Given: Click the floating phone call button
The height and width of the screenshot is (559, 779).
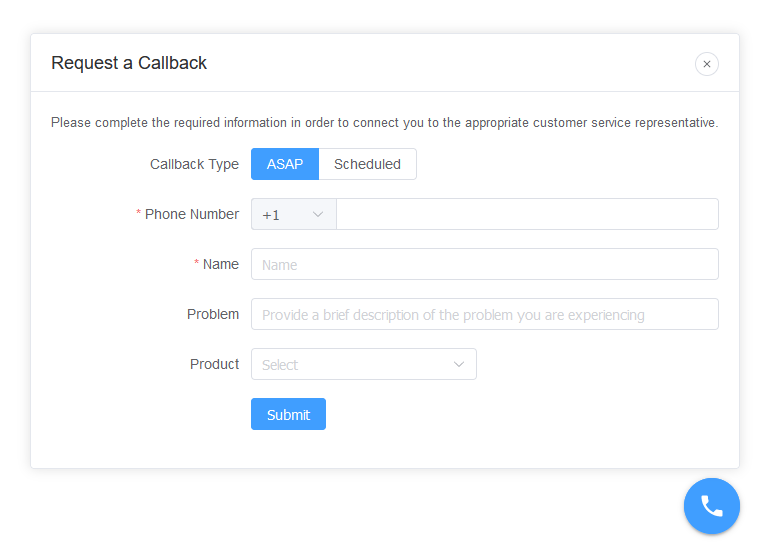Looking at the screenshot, I should tap(711, 506).
